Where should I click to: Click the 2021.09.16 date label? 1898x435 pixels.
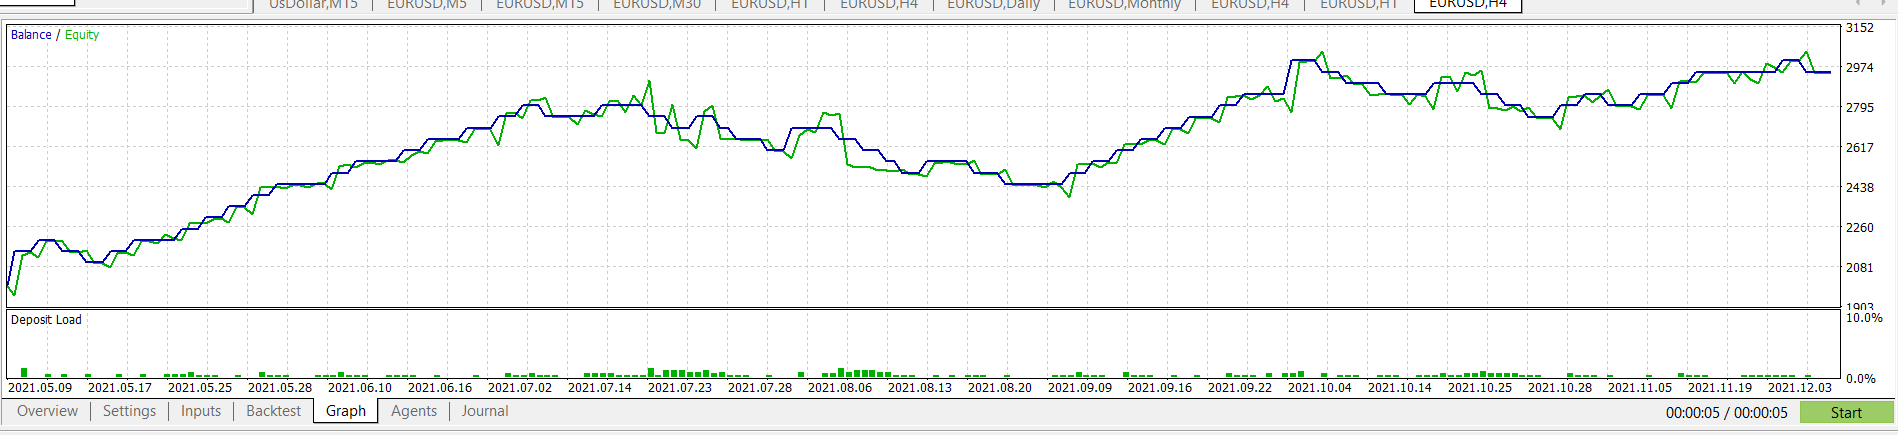(x=1160, y=388)
